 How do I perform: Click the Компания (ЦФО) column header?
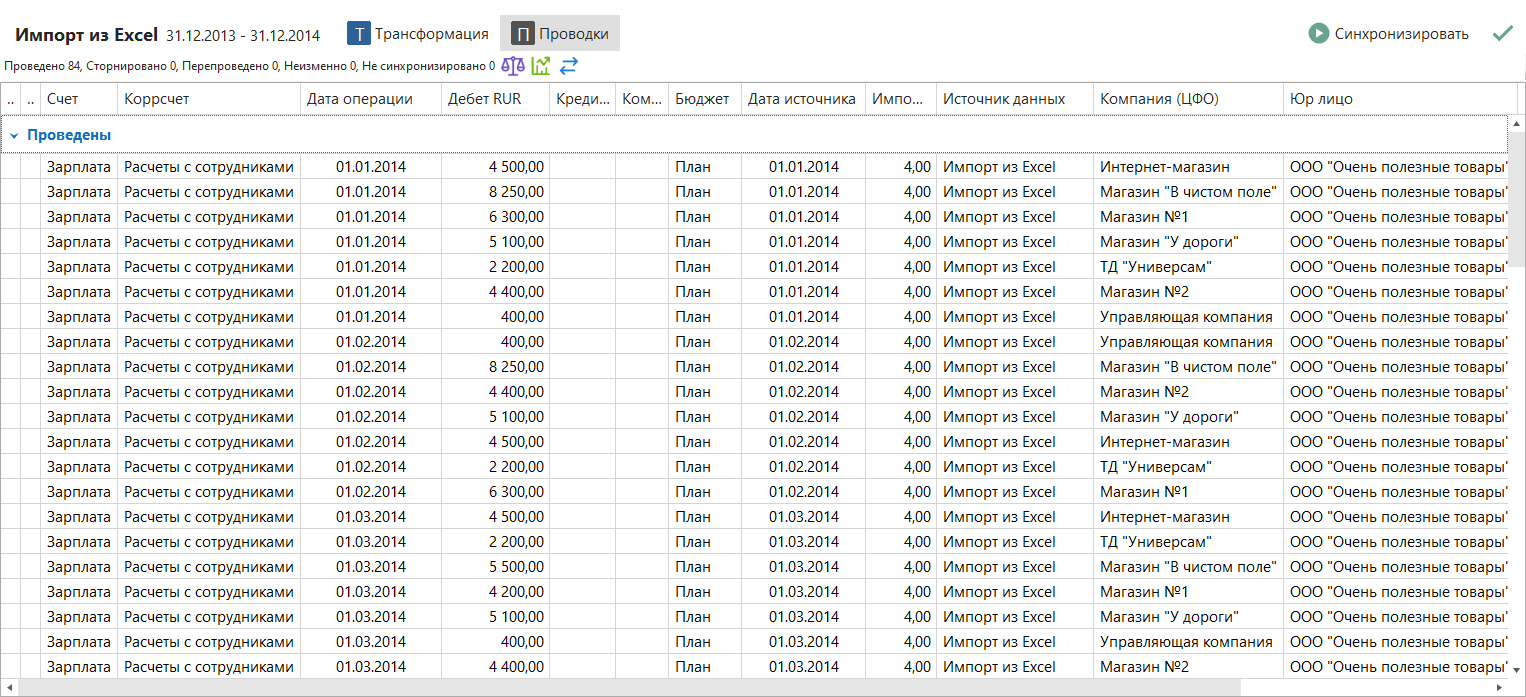click(x=1158, y=99)
